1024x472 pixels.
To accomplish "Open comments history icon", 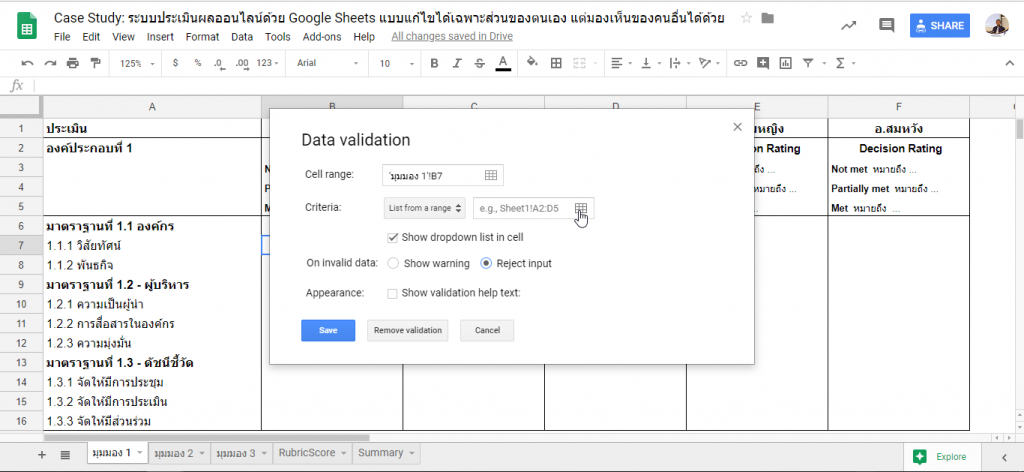I will [886, 26].
